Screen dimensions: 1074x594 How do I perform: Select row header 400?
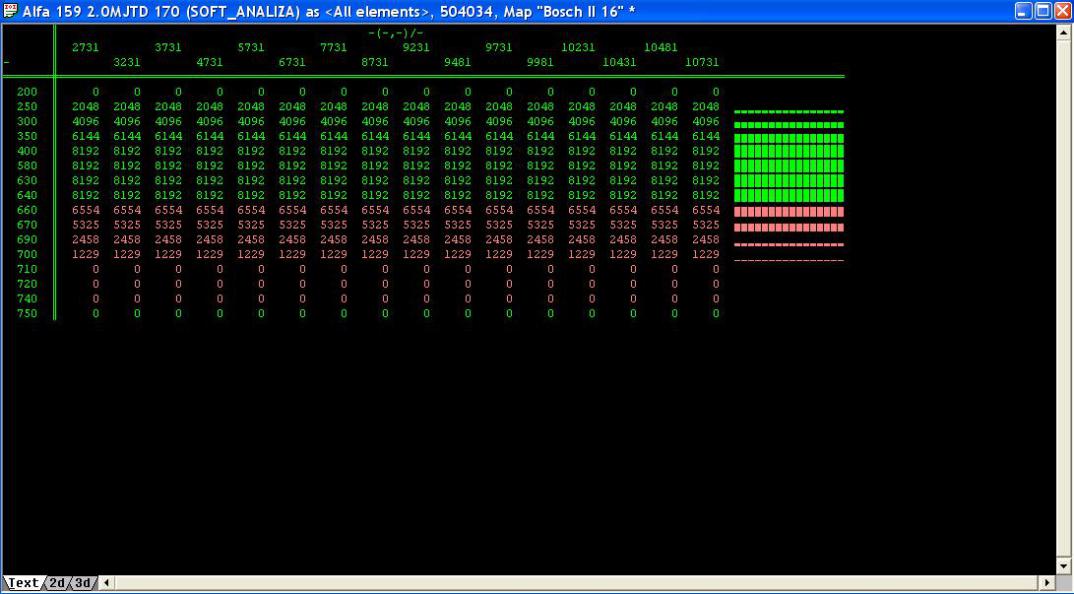pos(27,151)
